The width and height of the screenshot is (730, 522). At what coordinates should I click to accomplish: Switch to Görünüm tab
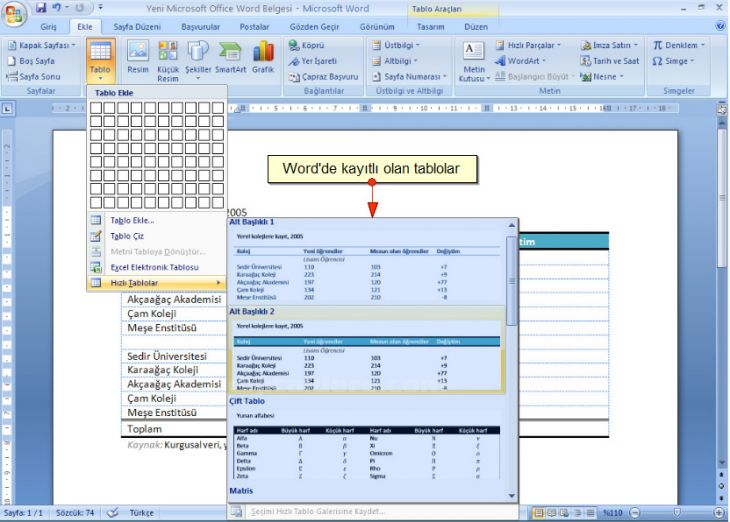click(x=377, y=27)
